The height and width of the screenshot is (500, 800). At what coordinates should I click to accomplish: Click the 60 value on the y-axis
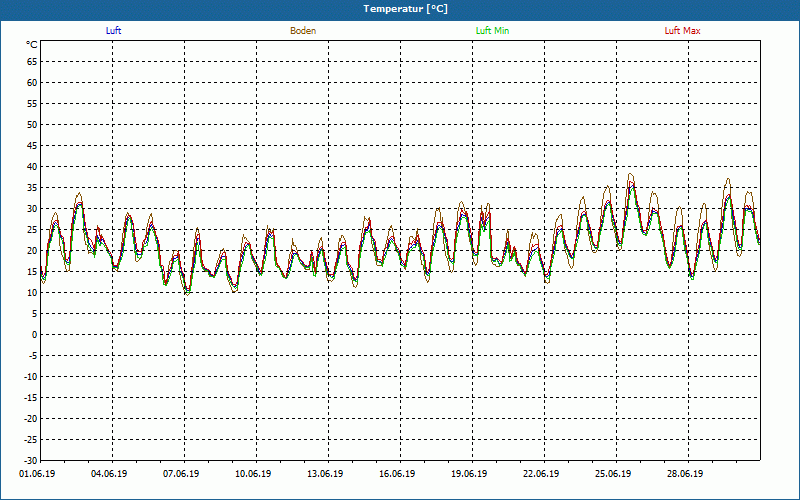[x=32, y=83]
